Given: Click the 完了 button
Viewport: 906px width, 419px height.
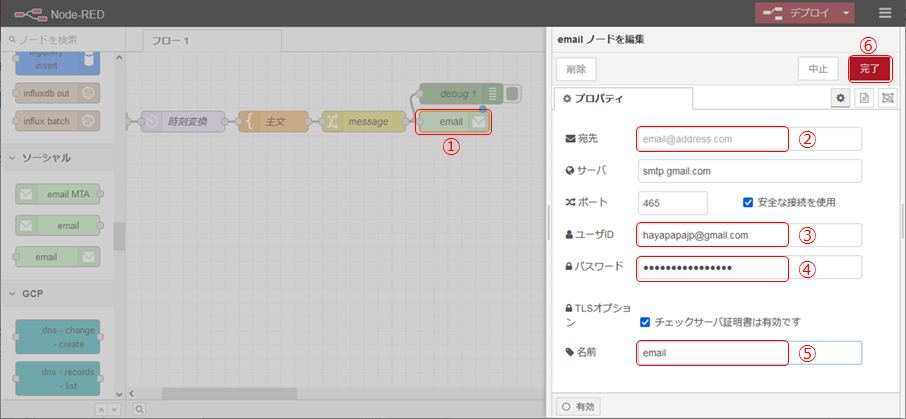Looking at the screenshot, I should click(869, 68).
